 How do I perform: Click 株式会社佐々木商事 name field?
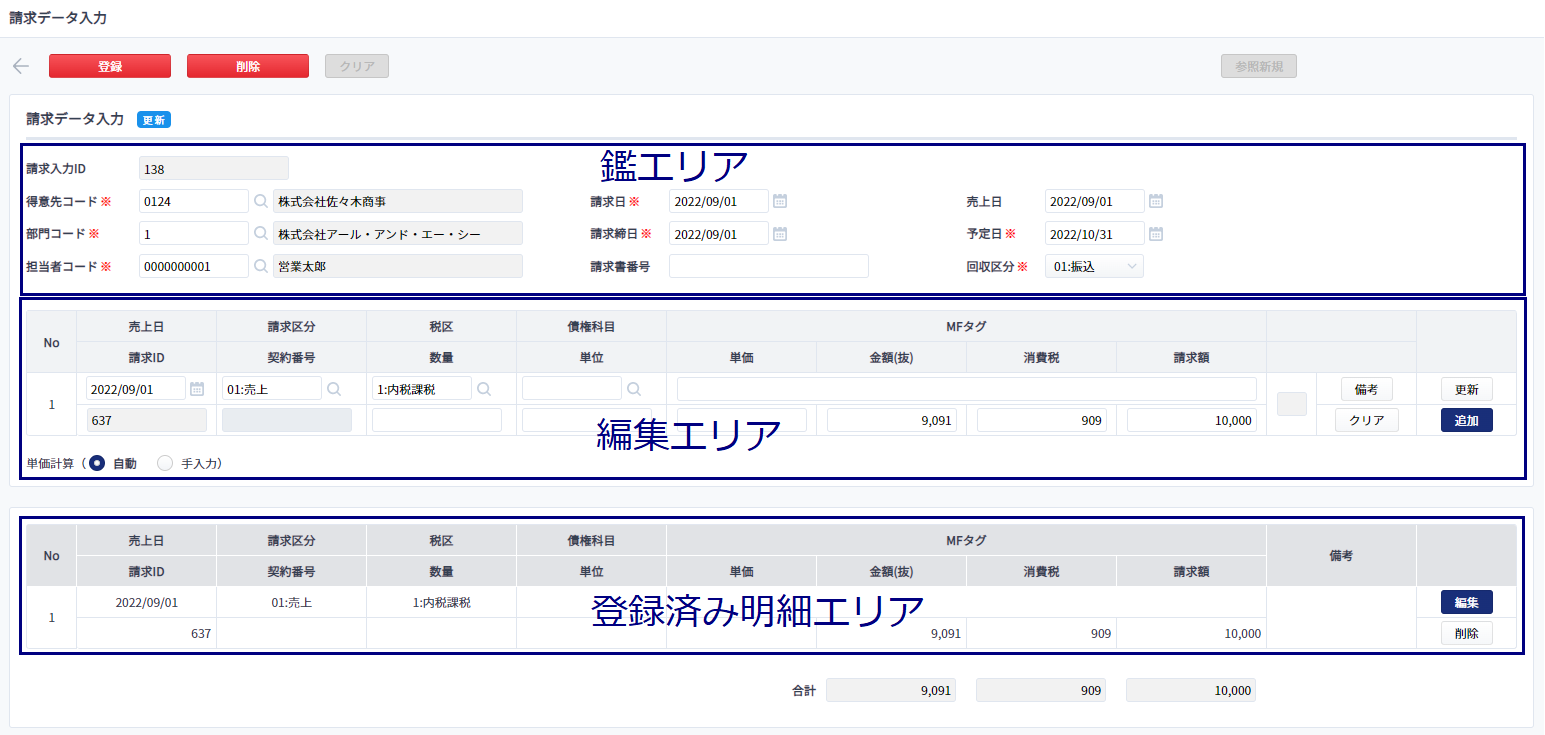(398, 202)
